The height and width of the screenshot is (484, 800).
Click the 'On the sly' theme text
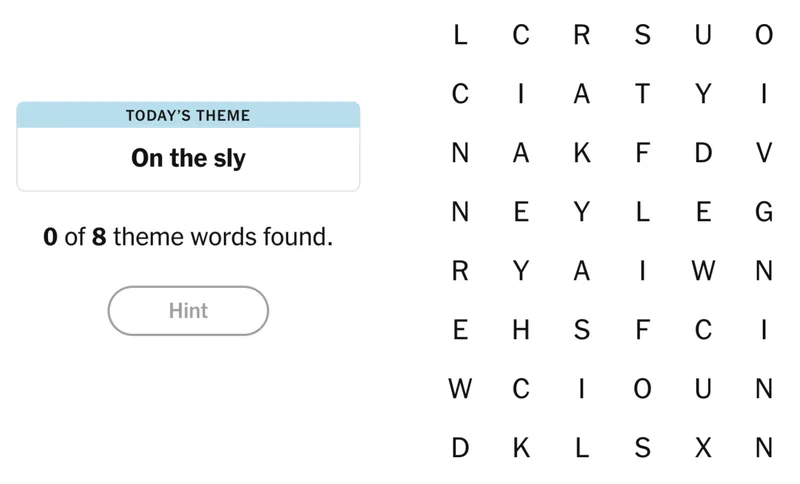click(x=188, y=158)
